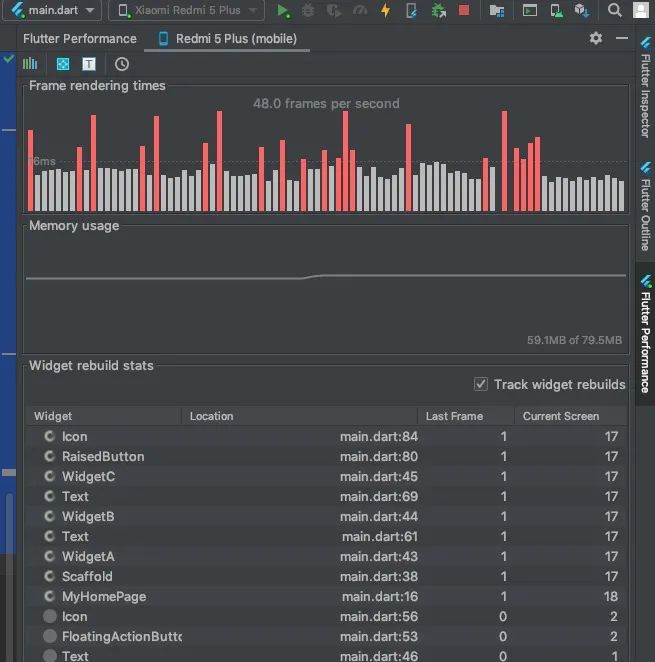Screen dimensions: 655x662
Task: Click the Current Screen column header
Action: pos(561,416)
